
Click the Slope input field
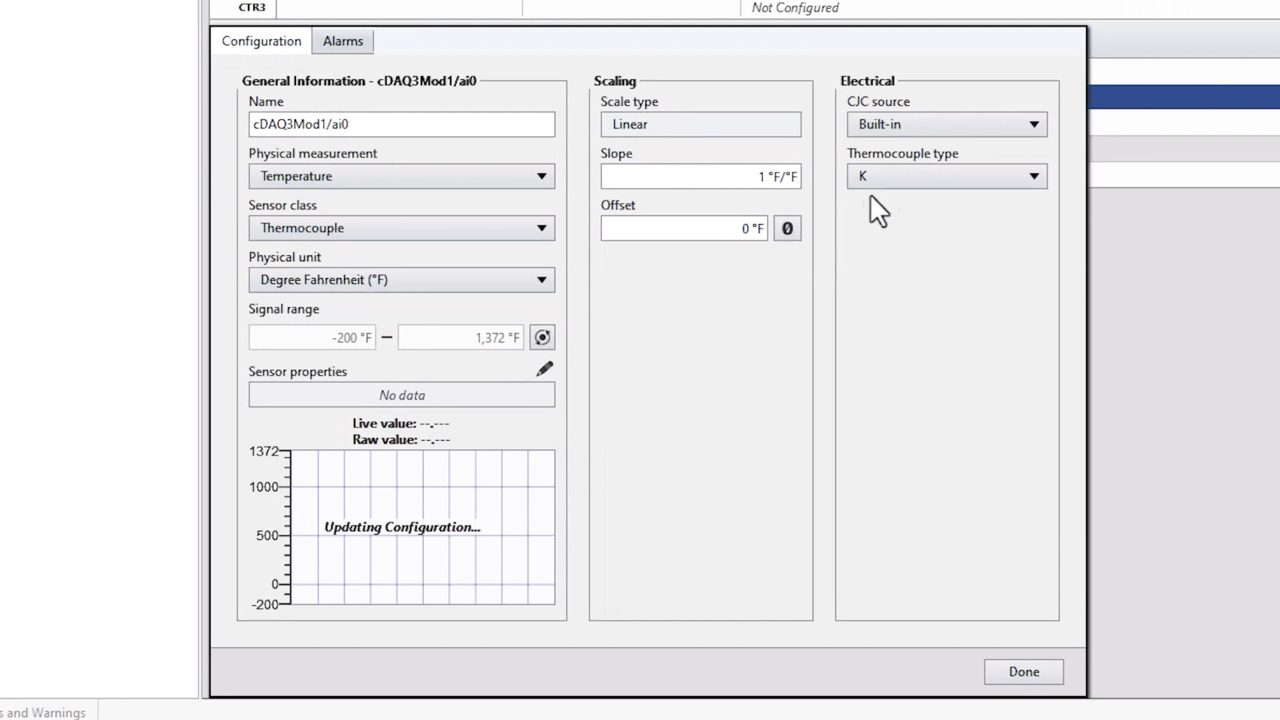point(700,177)
